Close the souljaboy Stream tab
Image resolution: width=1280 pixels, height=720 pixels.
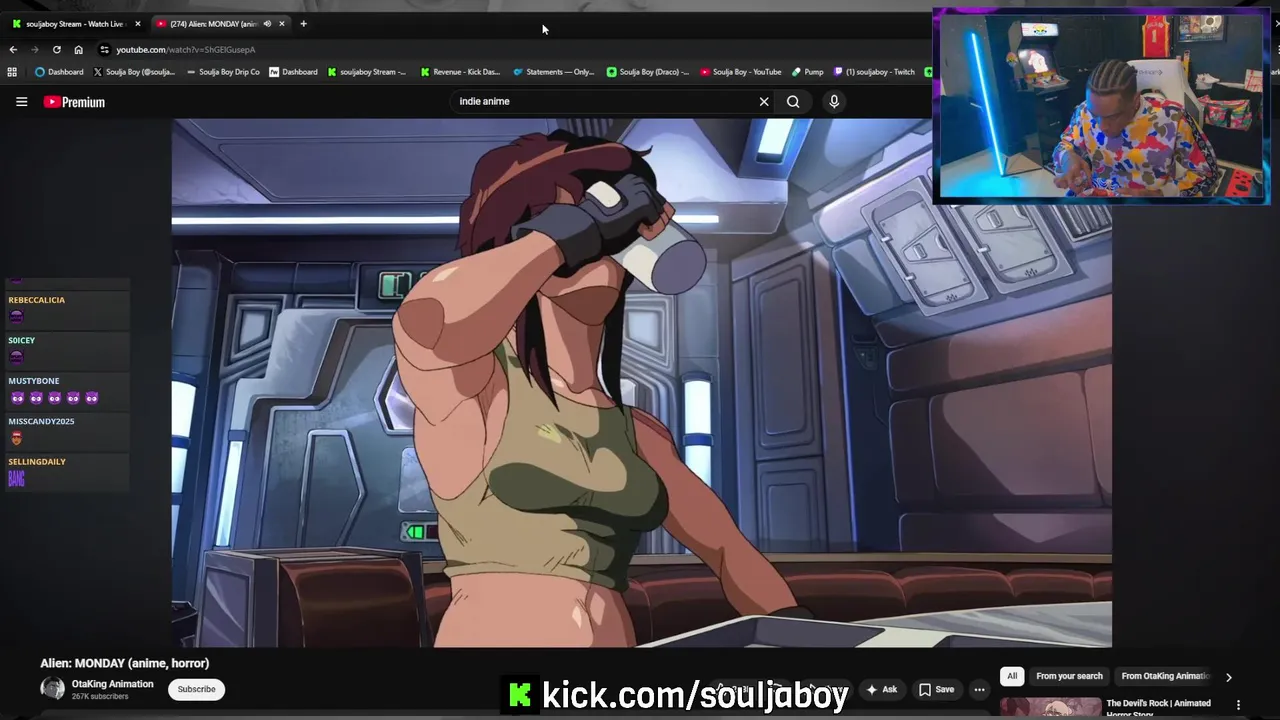138,24
